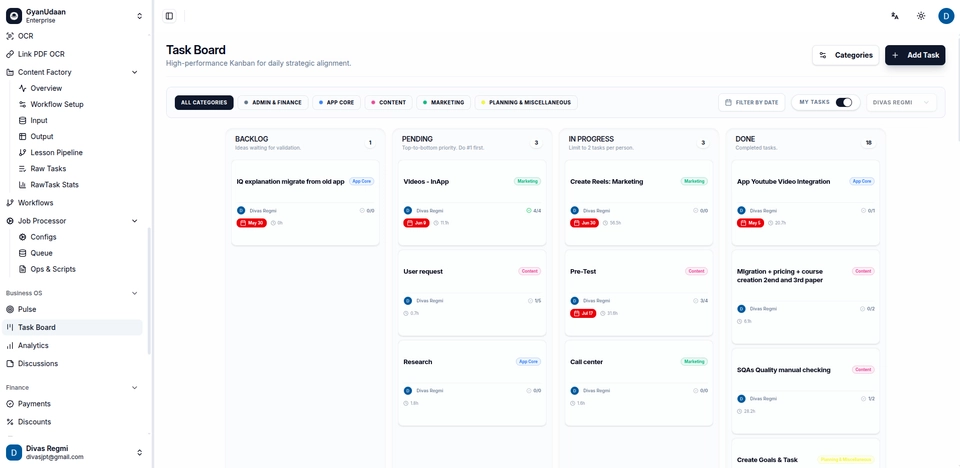Open App Youtube Video Integration task
960x468 pixels.
pos(806,202)
